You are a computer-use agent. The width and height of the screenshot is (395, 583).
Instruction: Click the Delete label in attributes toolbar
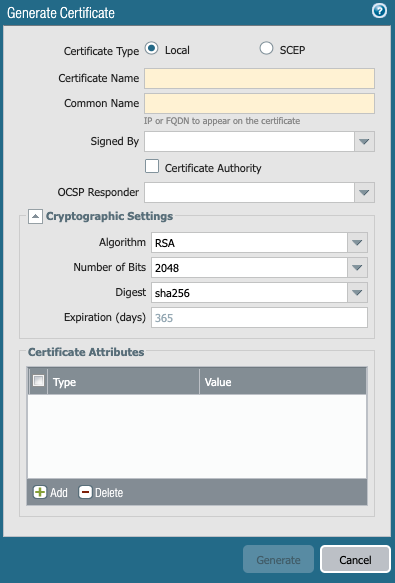pos(109,493)
